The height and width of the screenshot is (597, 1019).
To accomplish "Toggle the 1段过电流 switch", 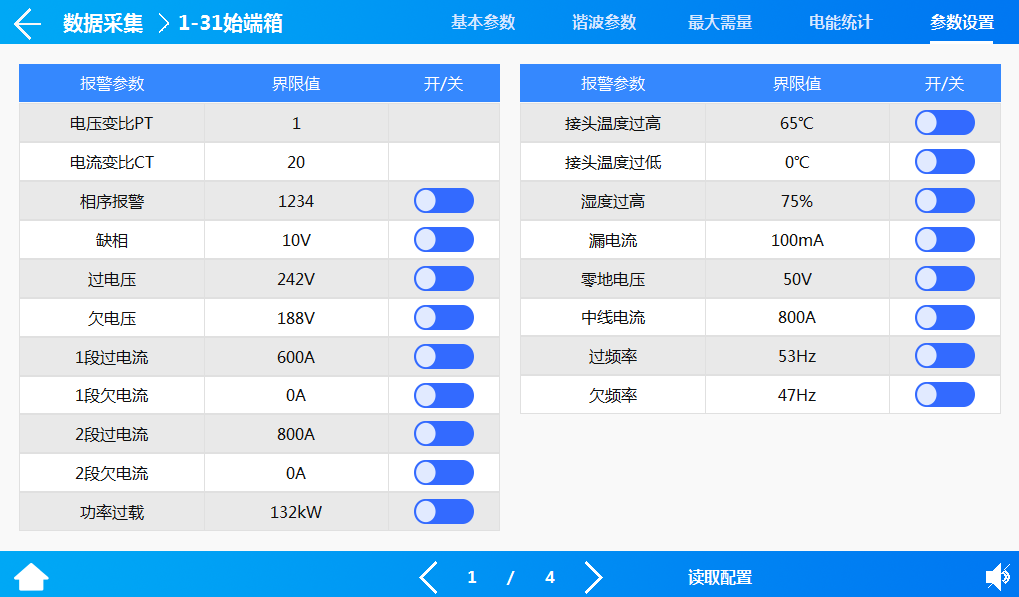I will [x=444, y=357].
